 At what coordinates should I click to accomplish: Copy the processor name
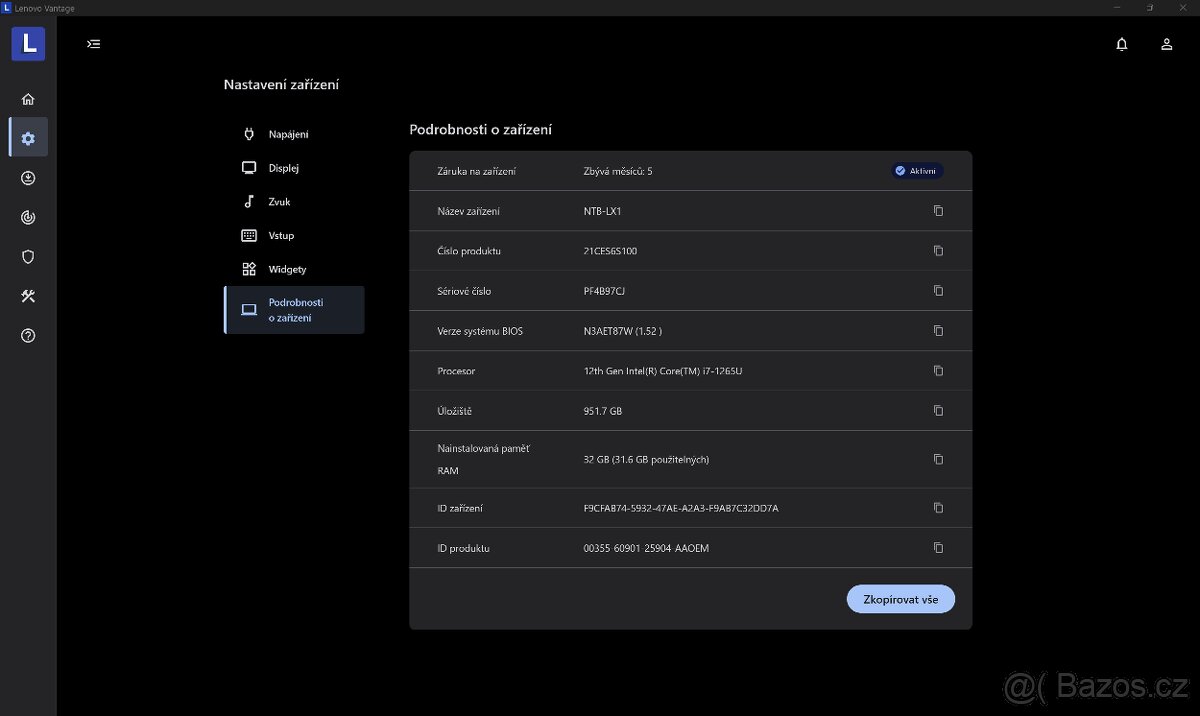(938, 371)
